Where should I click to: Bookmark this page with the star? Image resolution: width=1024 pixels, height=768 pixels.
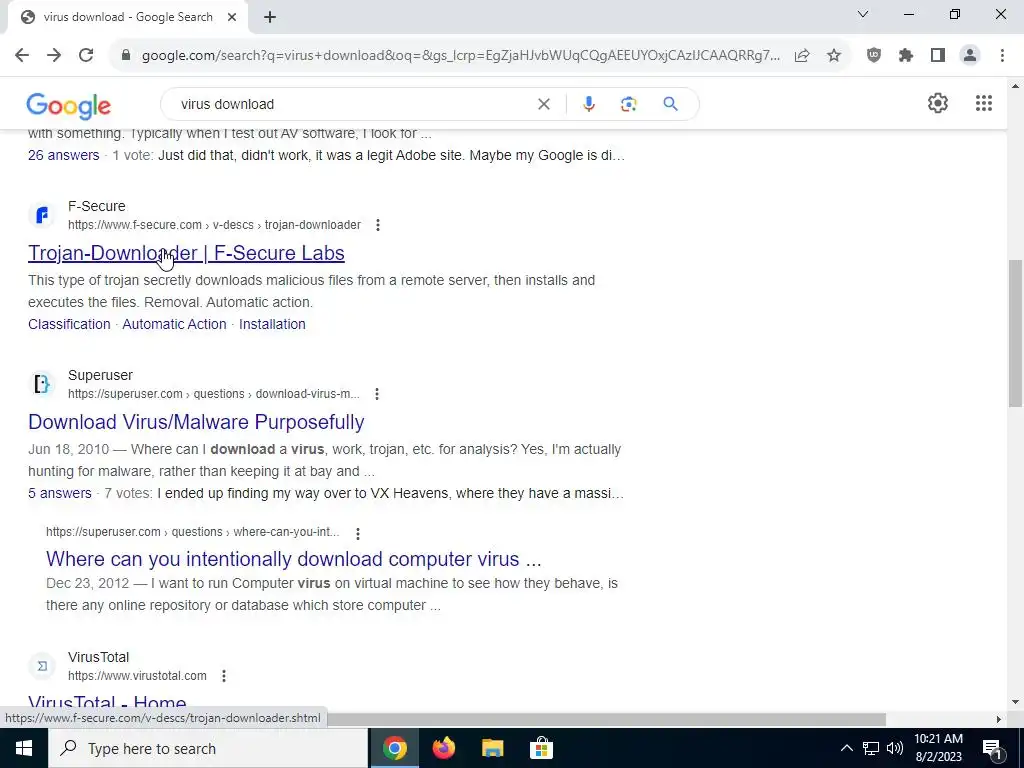tap(834, 56)
